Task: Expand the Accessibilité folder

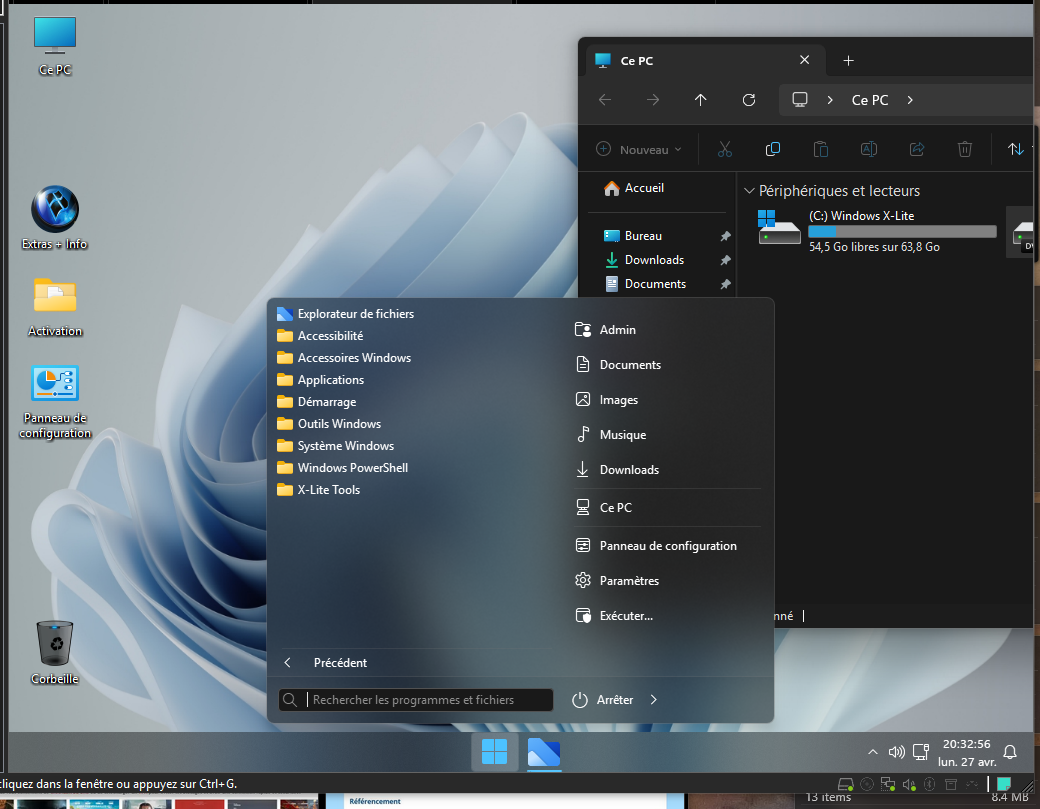Action: (x=320, y=336)
